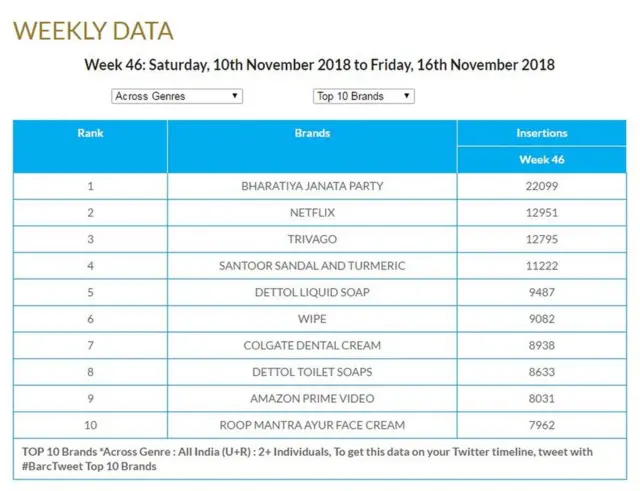Click the 22099 insertions value
The width and height of the screenshot is (640, 491).
541,186
